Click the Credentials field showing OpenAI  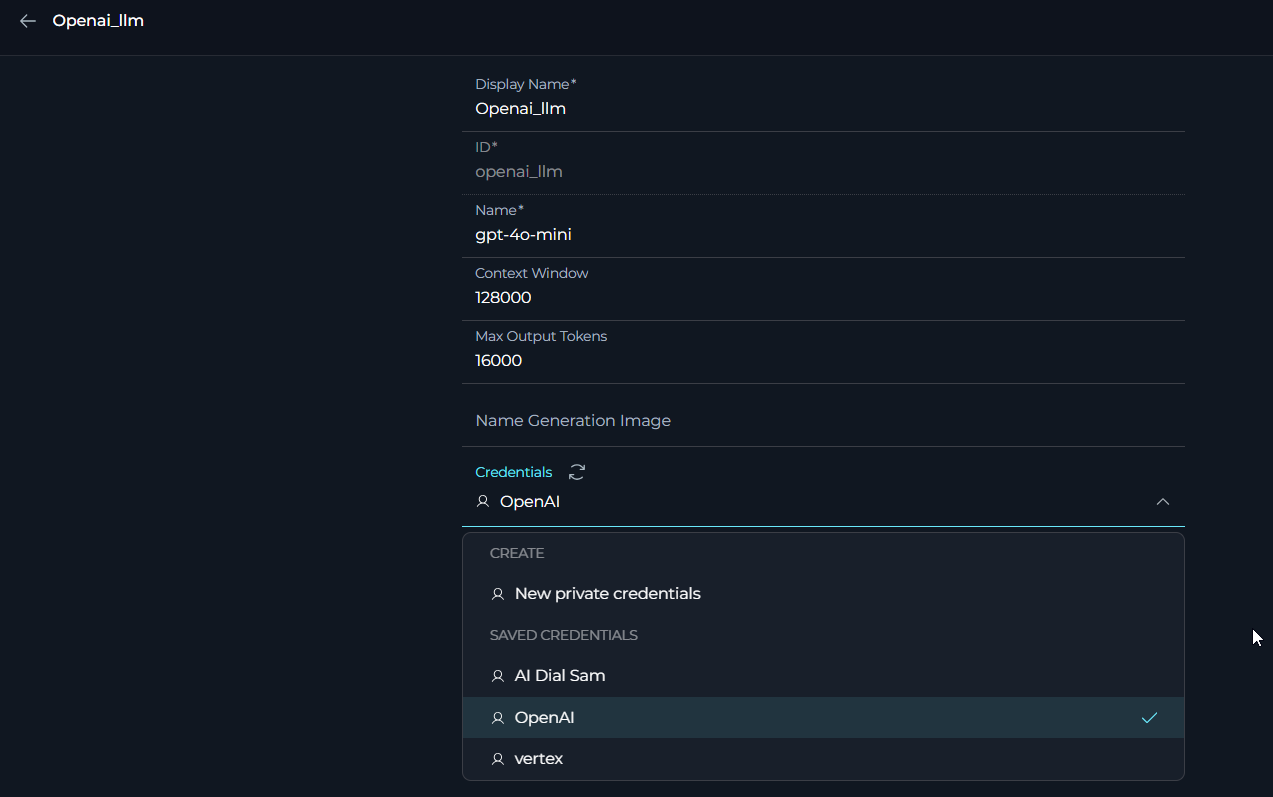pyautogui.click(x=800, y=502)
